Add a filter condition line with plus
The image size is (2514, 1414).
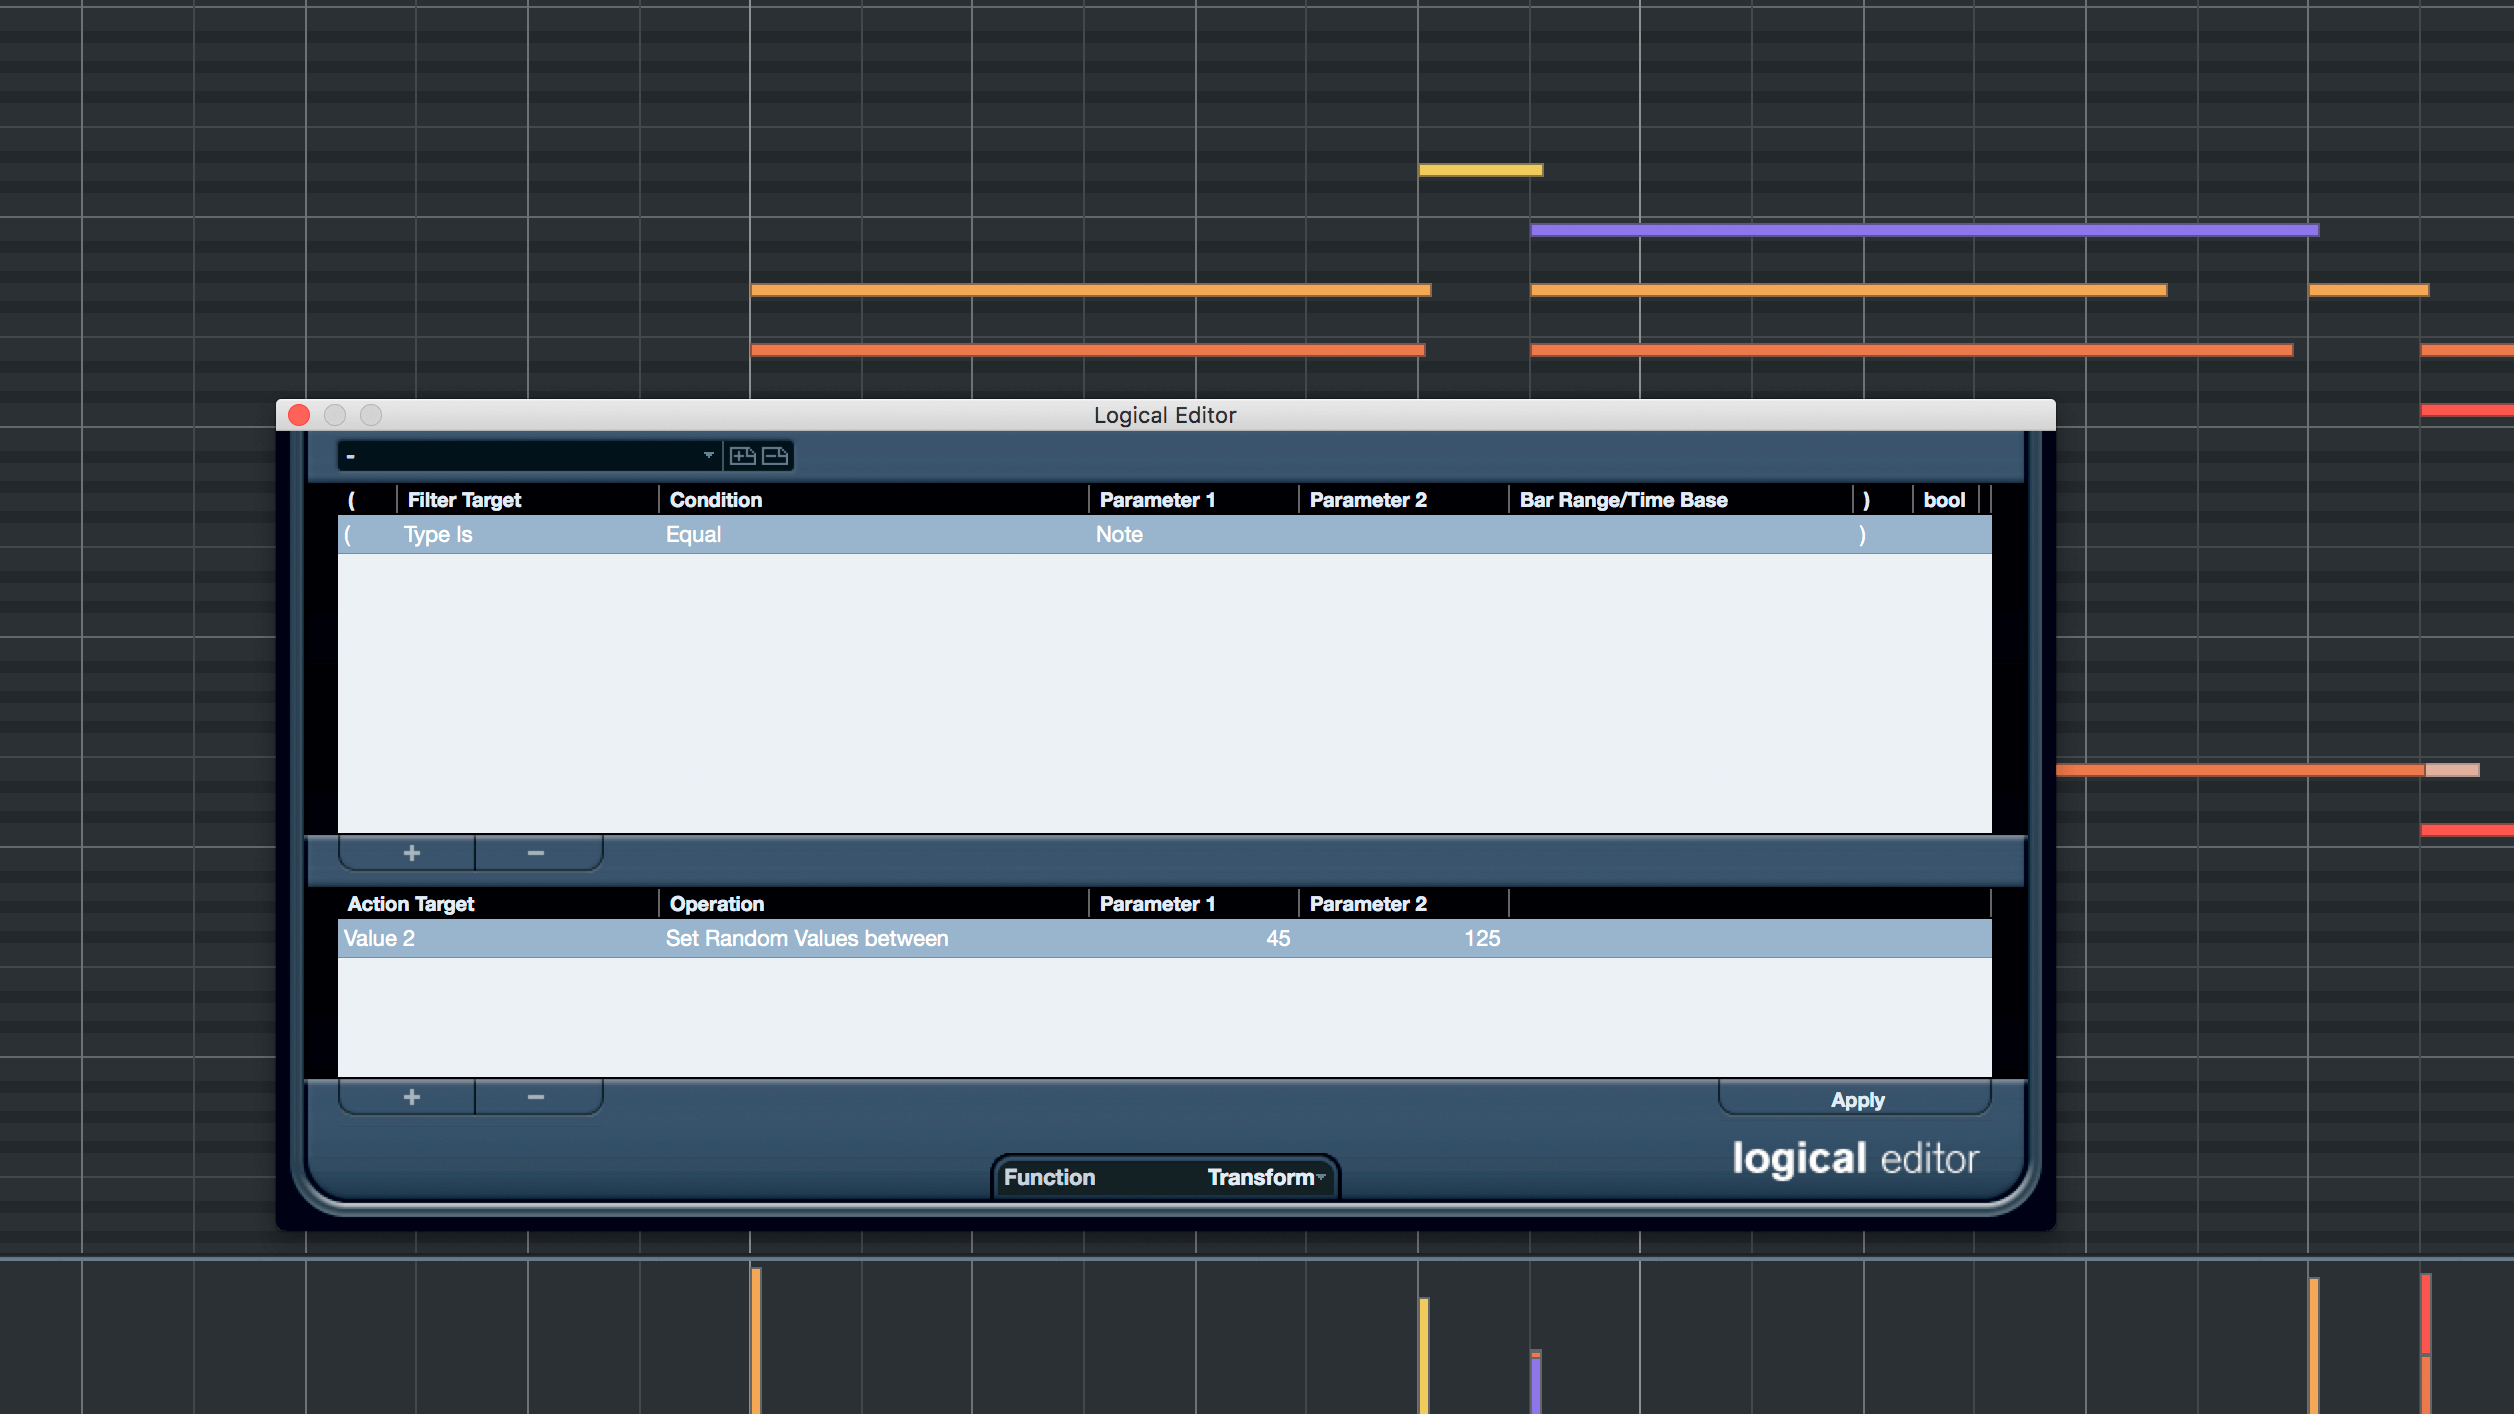(411, 853)
